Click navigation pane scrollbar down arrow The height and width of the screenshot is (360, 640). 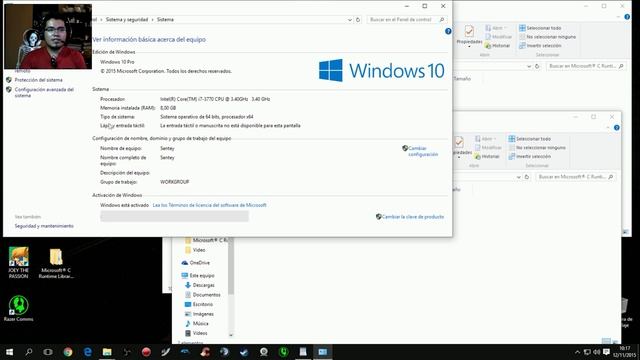(231, 335)
